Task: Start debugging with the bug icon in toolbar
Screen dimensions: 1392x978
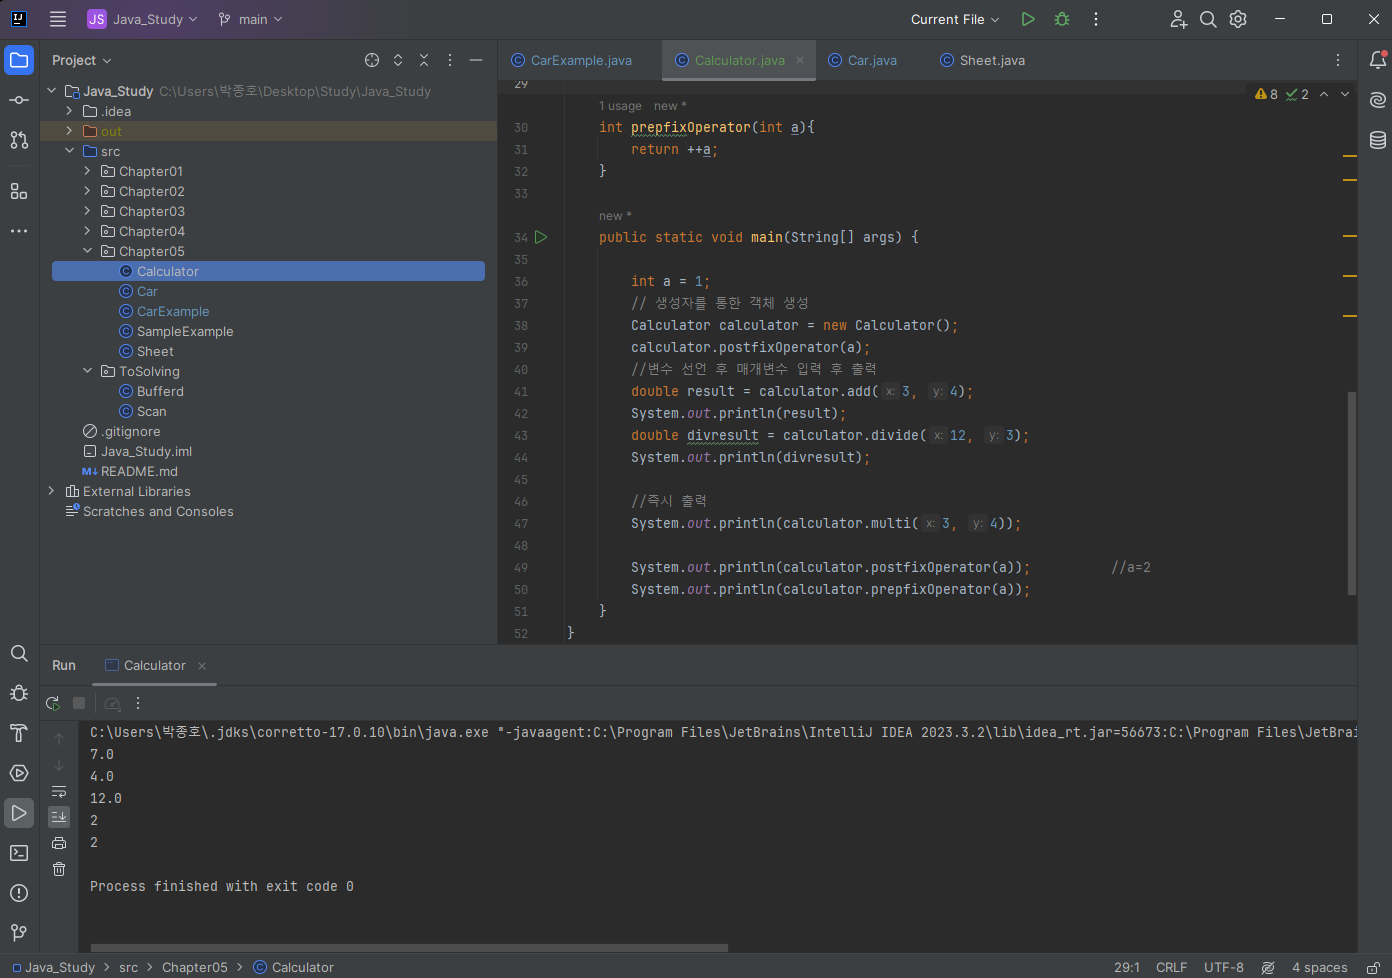Action: 1062,19
